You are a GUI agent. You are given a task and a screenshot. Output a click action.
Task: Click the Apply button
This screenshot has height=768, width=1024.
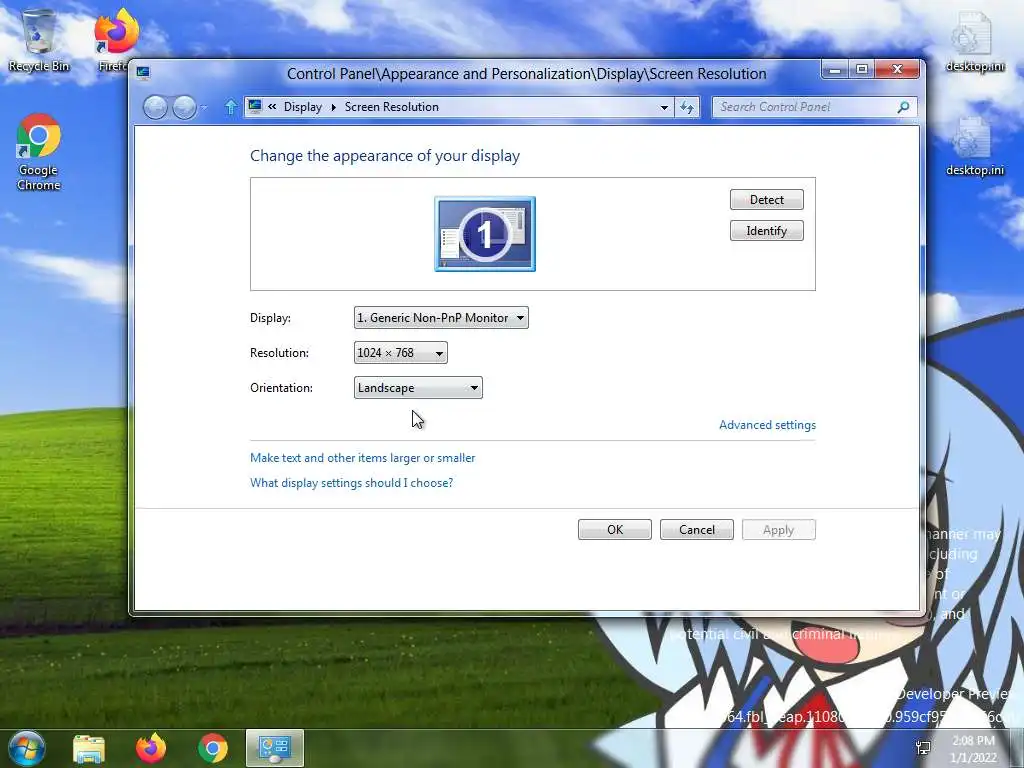click(x=778, y=530)
